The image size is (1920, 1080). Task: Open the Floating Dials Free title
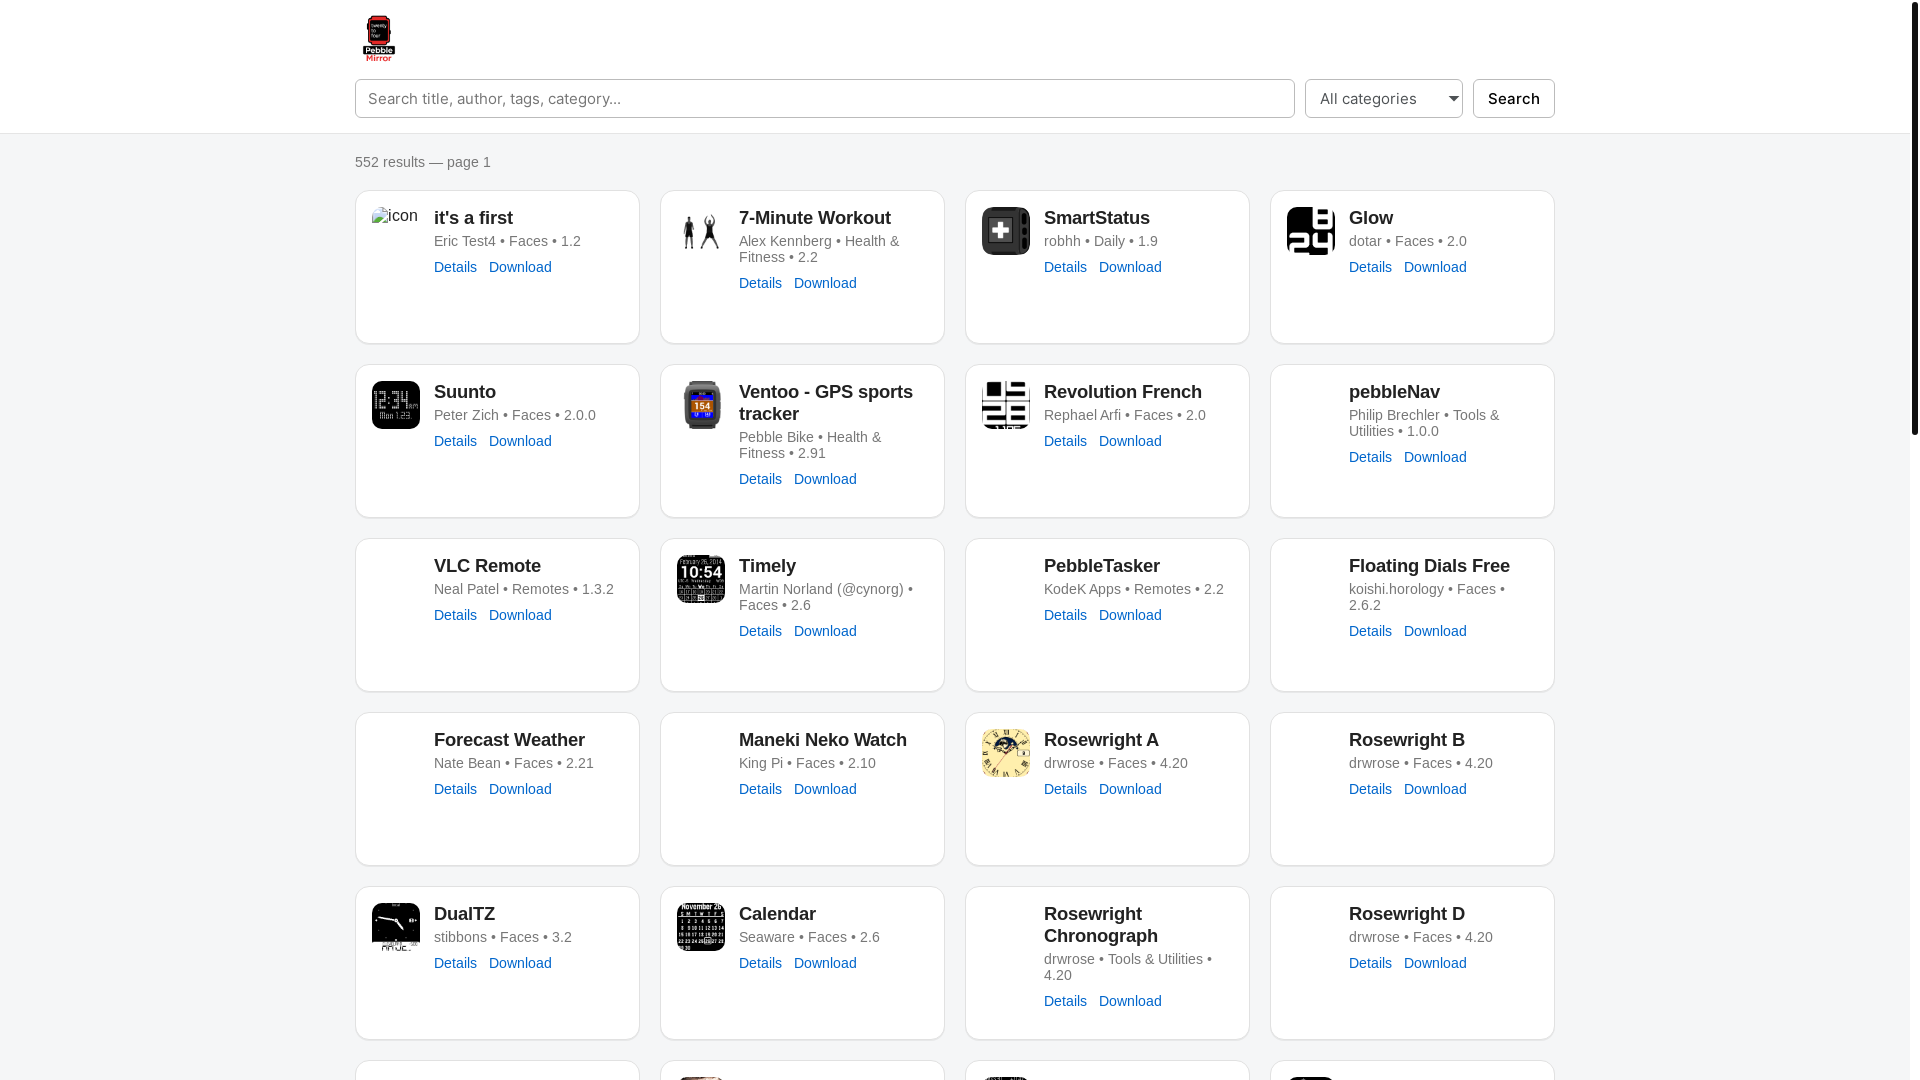1429,566
